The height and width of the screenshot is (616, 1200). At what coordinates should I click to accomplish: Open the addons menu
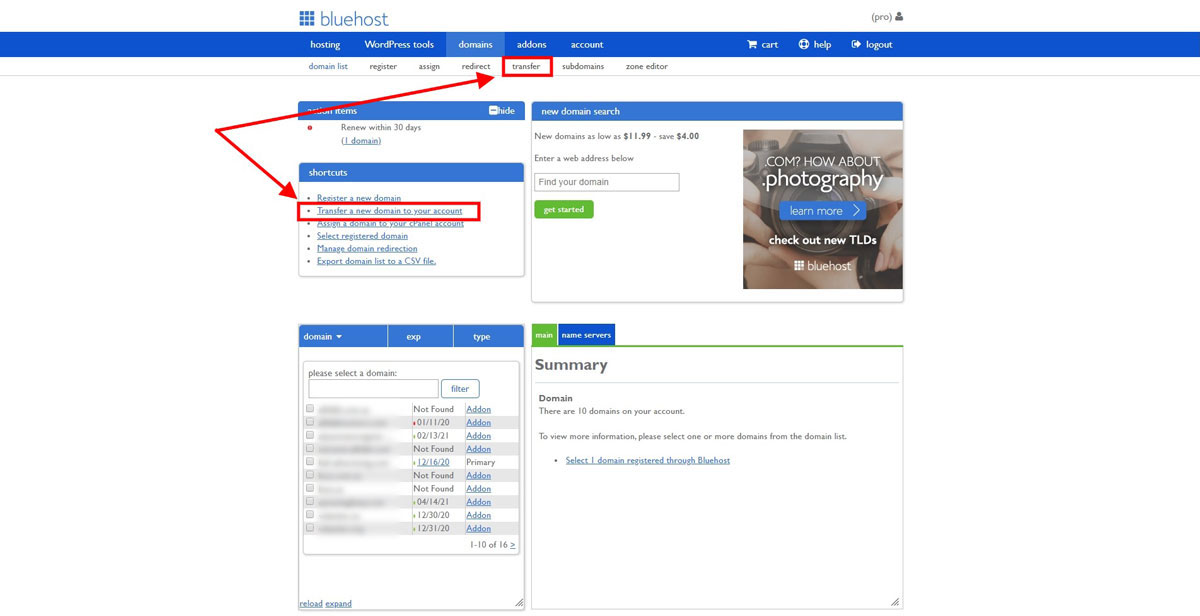[x=532, y=44]
